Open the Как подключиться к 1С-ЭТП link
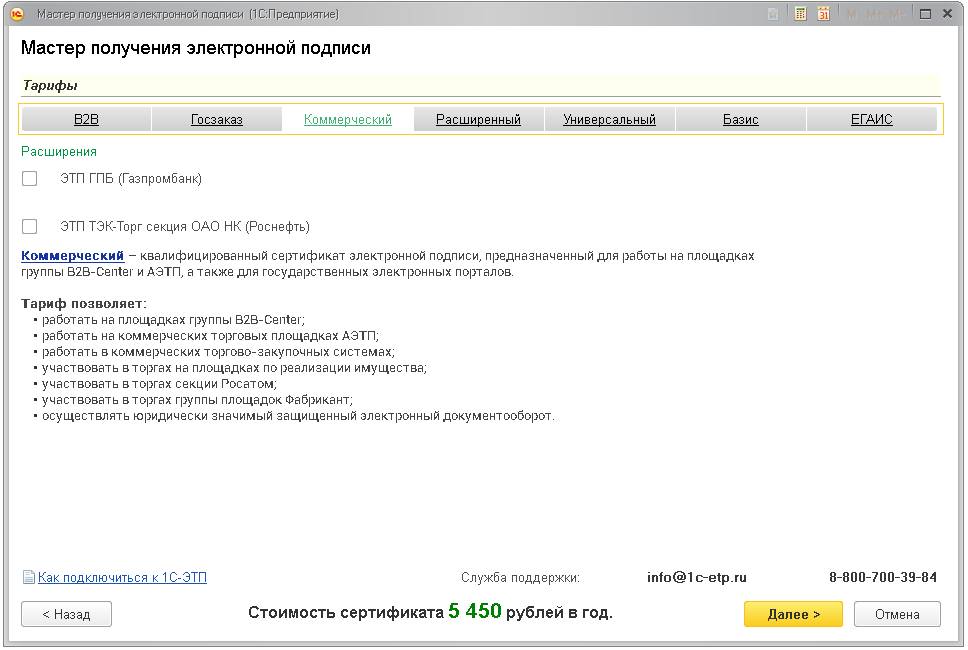Image resolution: width=968 pixels, height=650 pixels. [122, 577]
